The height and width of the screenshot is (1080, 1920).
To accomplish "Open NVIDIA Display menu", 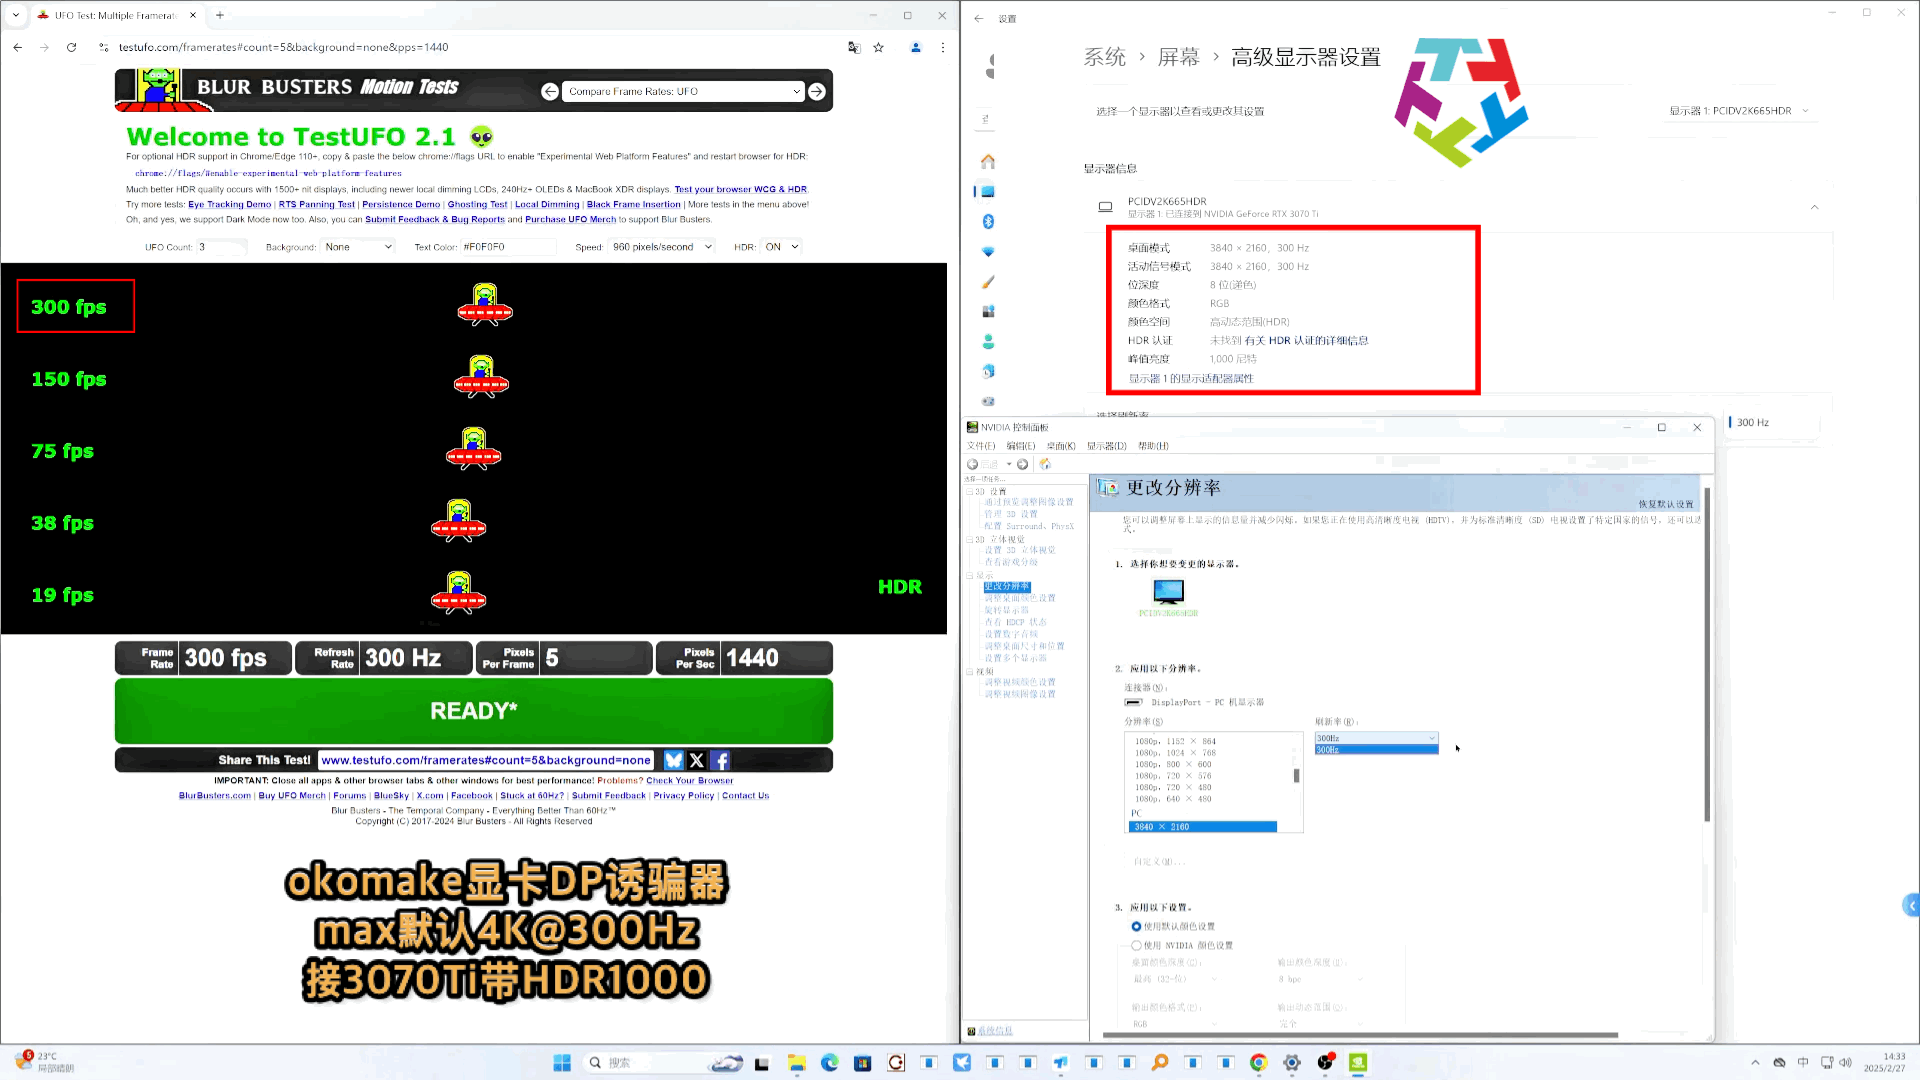I will tap(1107, 446).
